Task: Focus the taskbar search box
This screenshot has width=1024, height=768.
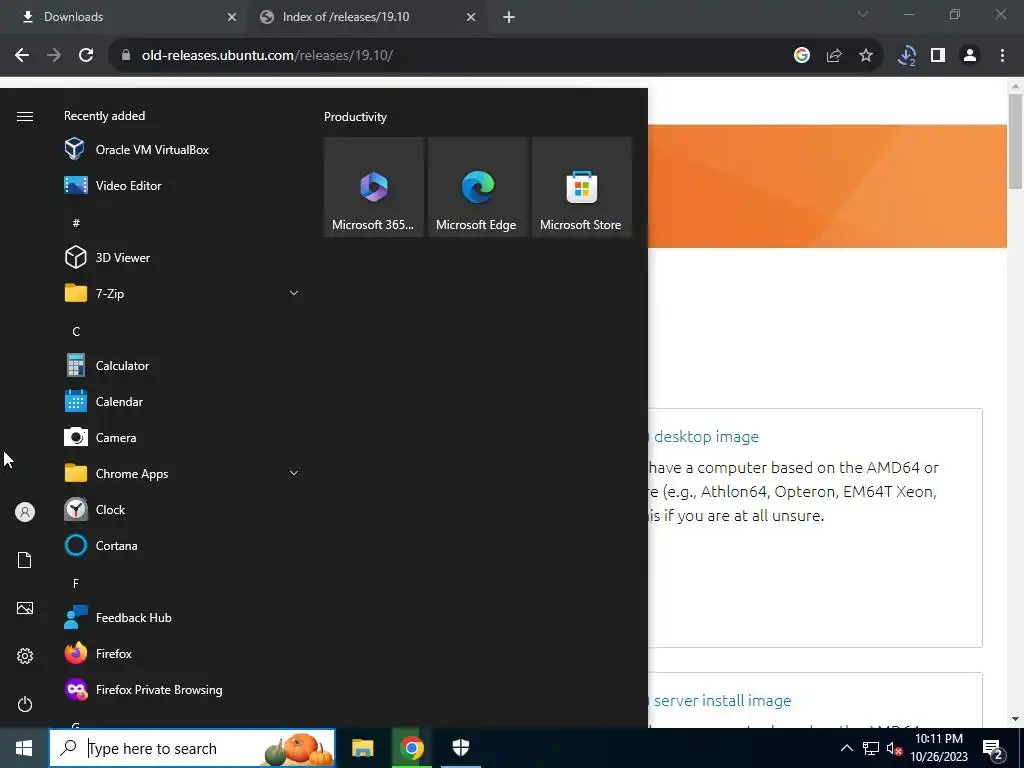Action: 192,748
